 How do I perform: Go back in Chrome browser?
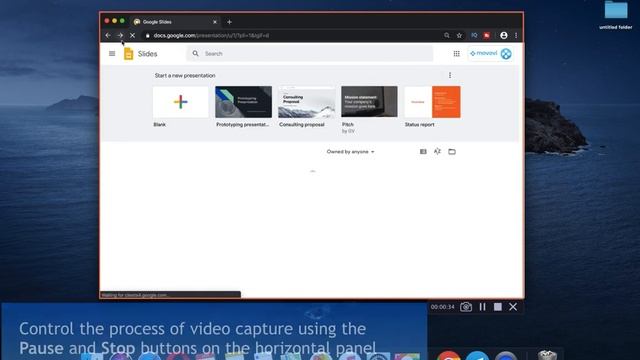click(108, 36)
